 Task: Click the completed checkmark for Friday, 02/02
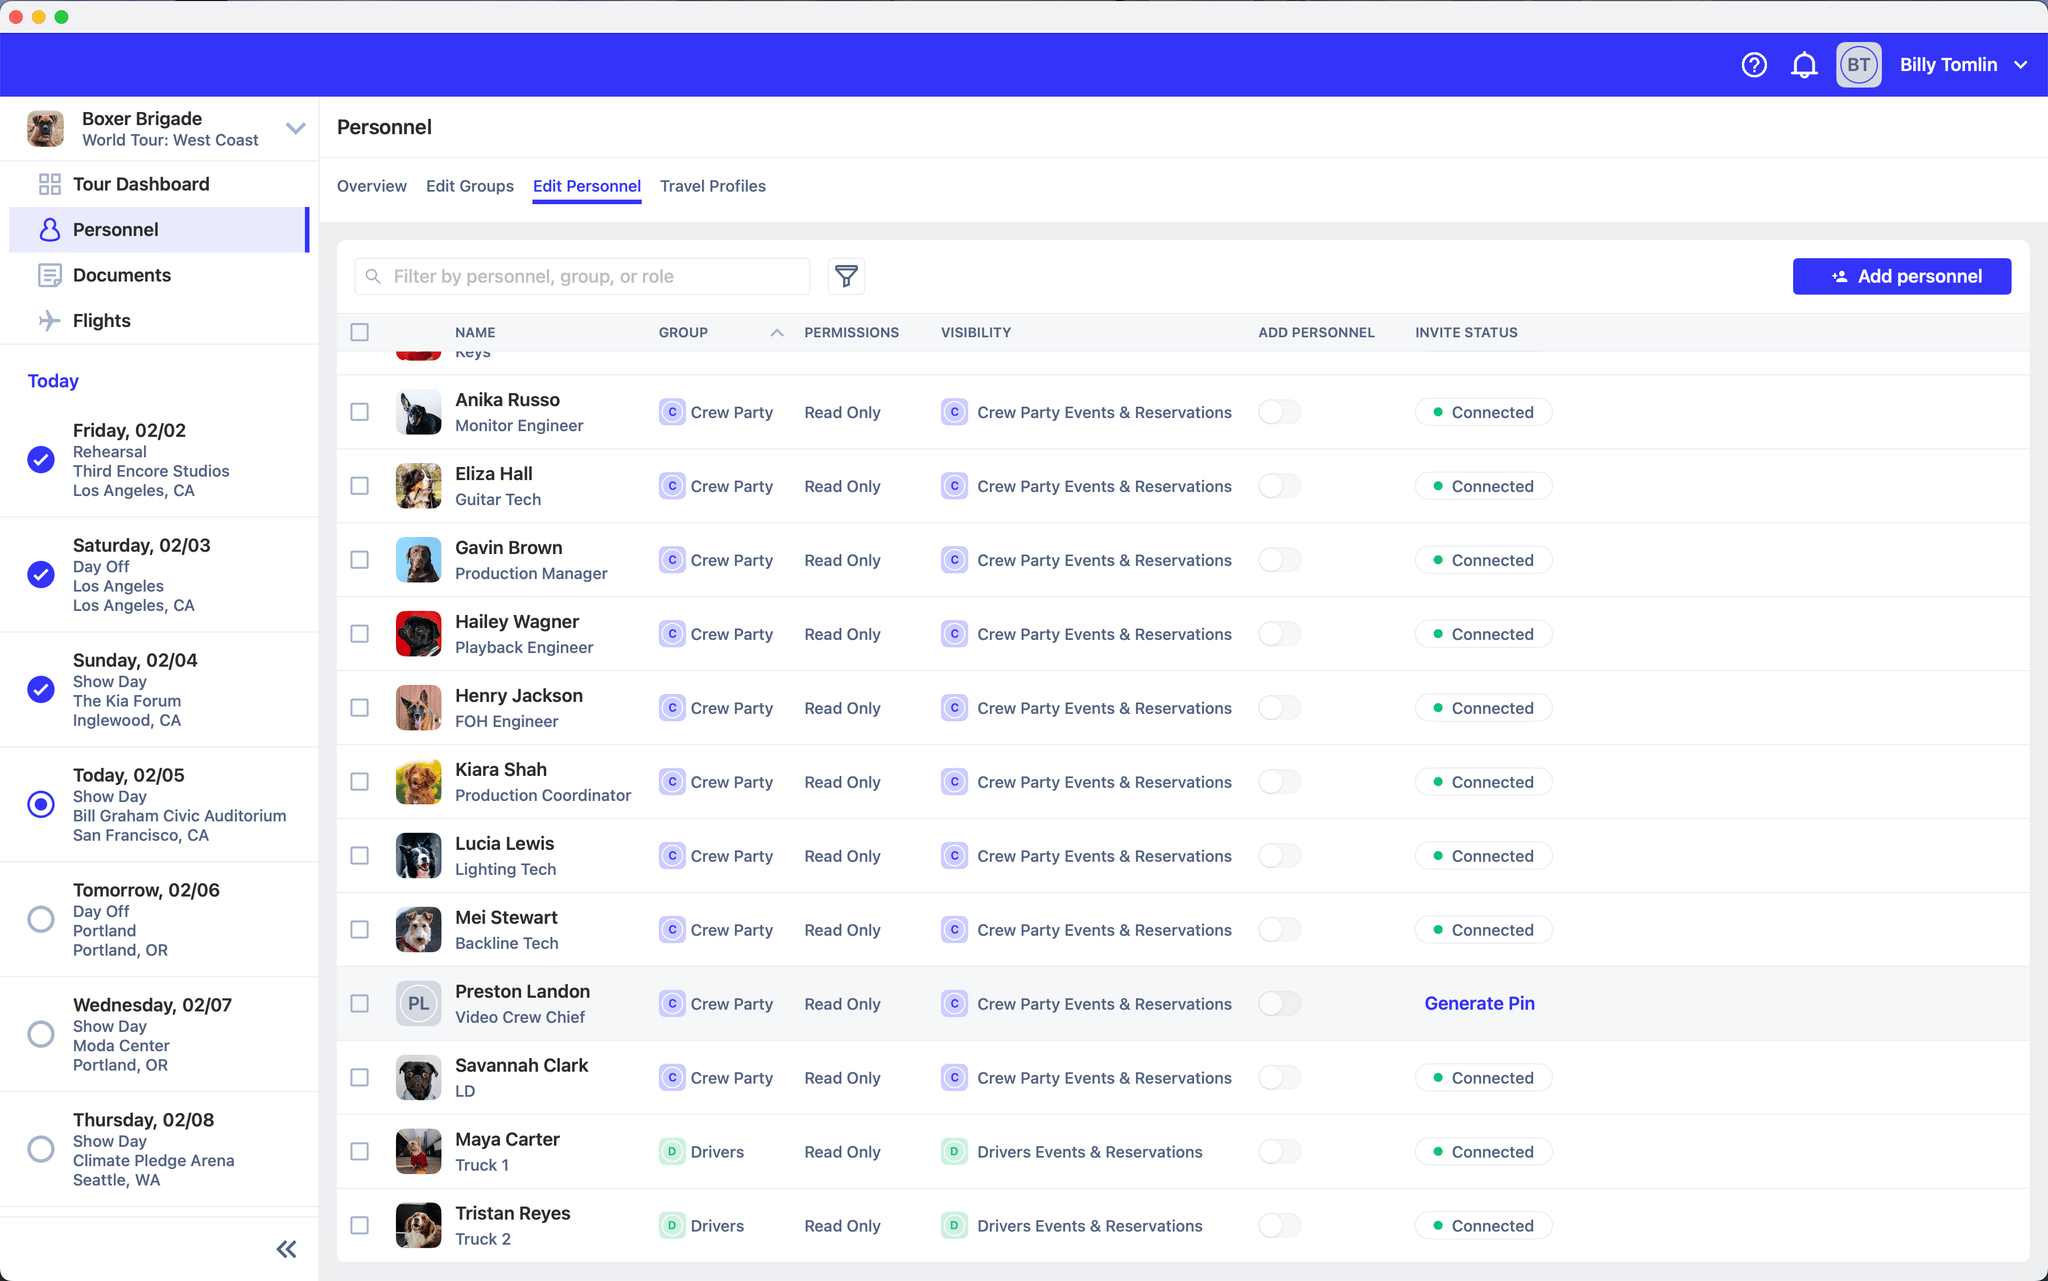(41, 460)
